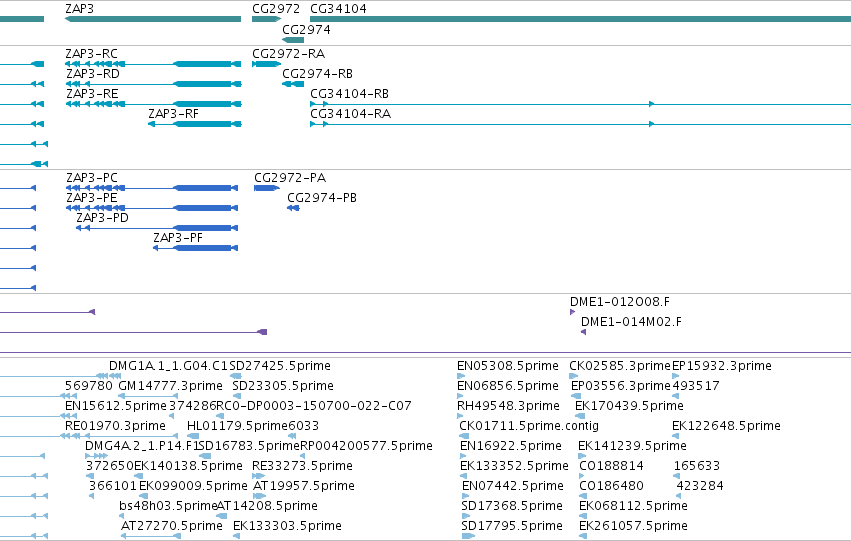Click EST EP15932.3prime
This screenshot has height=541, width=851.
click(722, 366)
